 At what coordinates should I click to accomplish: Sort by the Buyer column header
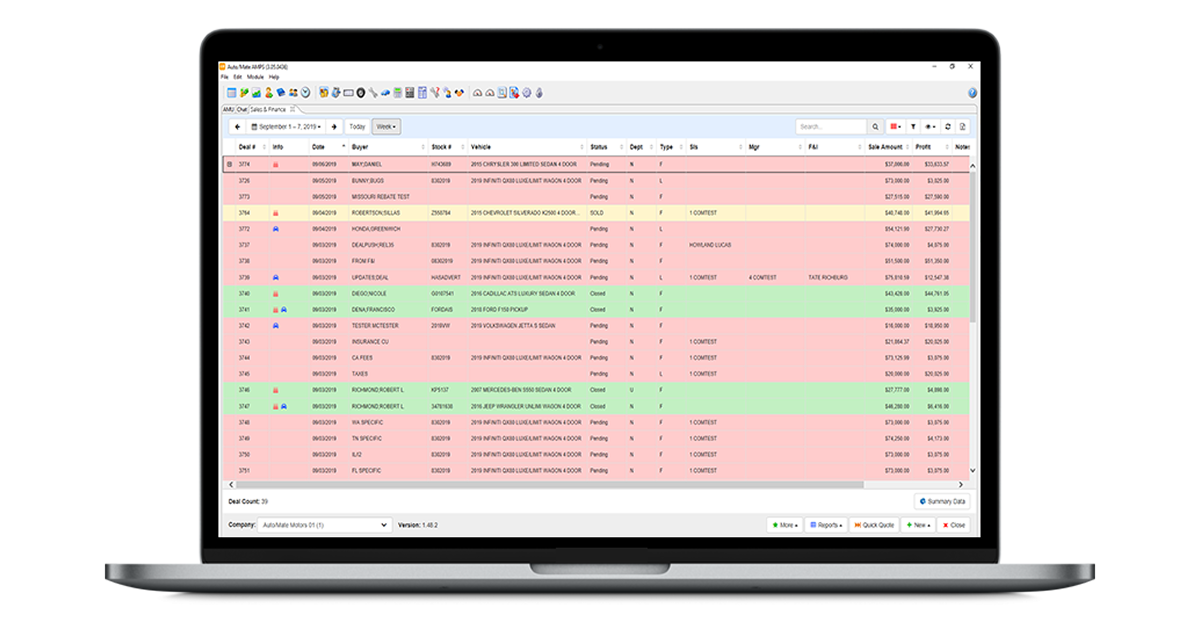click(x=387, y=147)
